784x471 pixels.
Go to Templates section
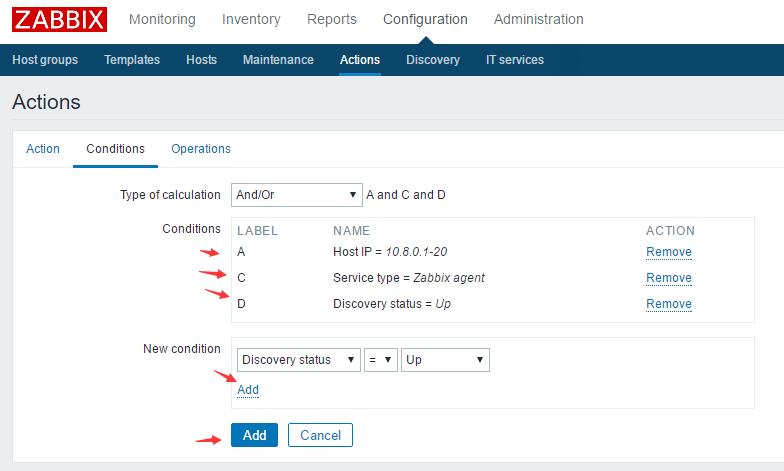(x=132, y=60)
